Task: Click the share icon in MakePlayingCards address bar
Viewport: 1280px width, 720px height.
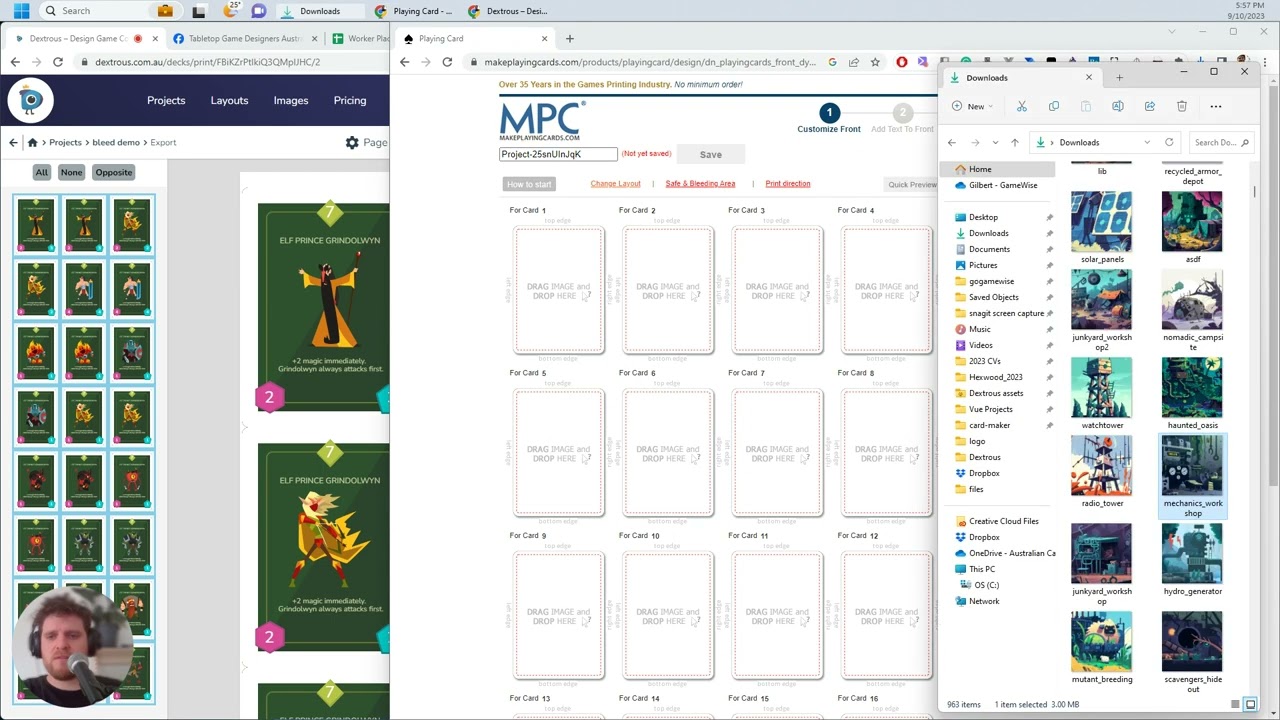Action: (x=853, y=62)
